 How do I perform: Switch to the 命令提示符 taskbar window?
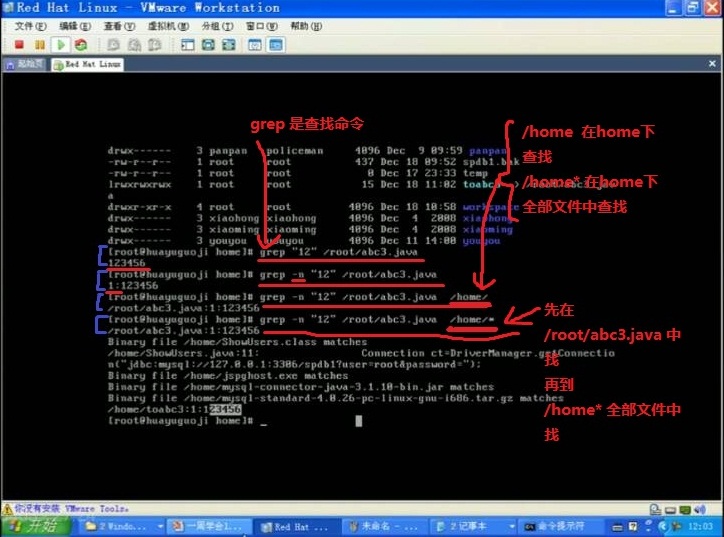pyautogui.click(x=559, y=526)
